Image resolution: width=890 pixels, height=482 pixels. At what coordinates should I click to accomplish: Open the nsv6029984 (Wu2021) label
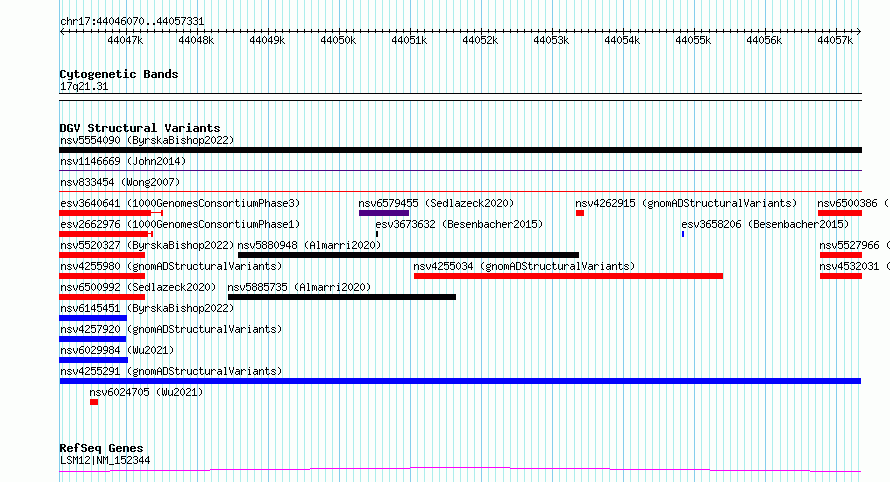point(117,350)
